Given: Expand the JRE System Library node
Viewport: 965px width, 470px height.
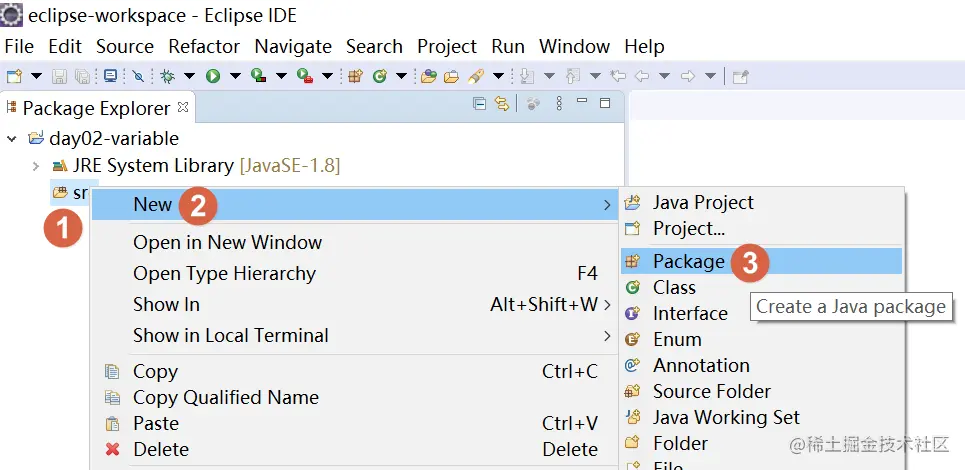Looking at the screenshot, I should point(36,166).
